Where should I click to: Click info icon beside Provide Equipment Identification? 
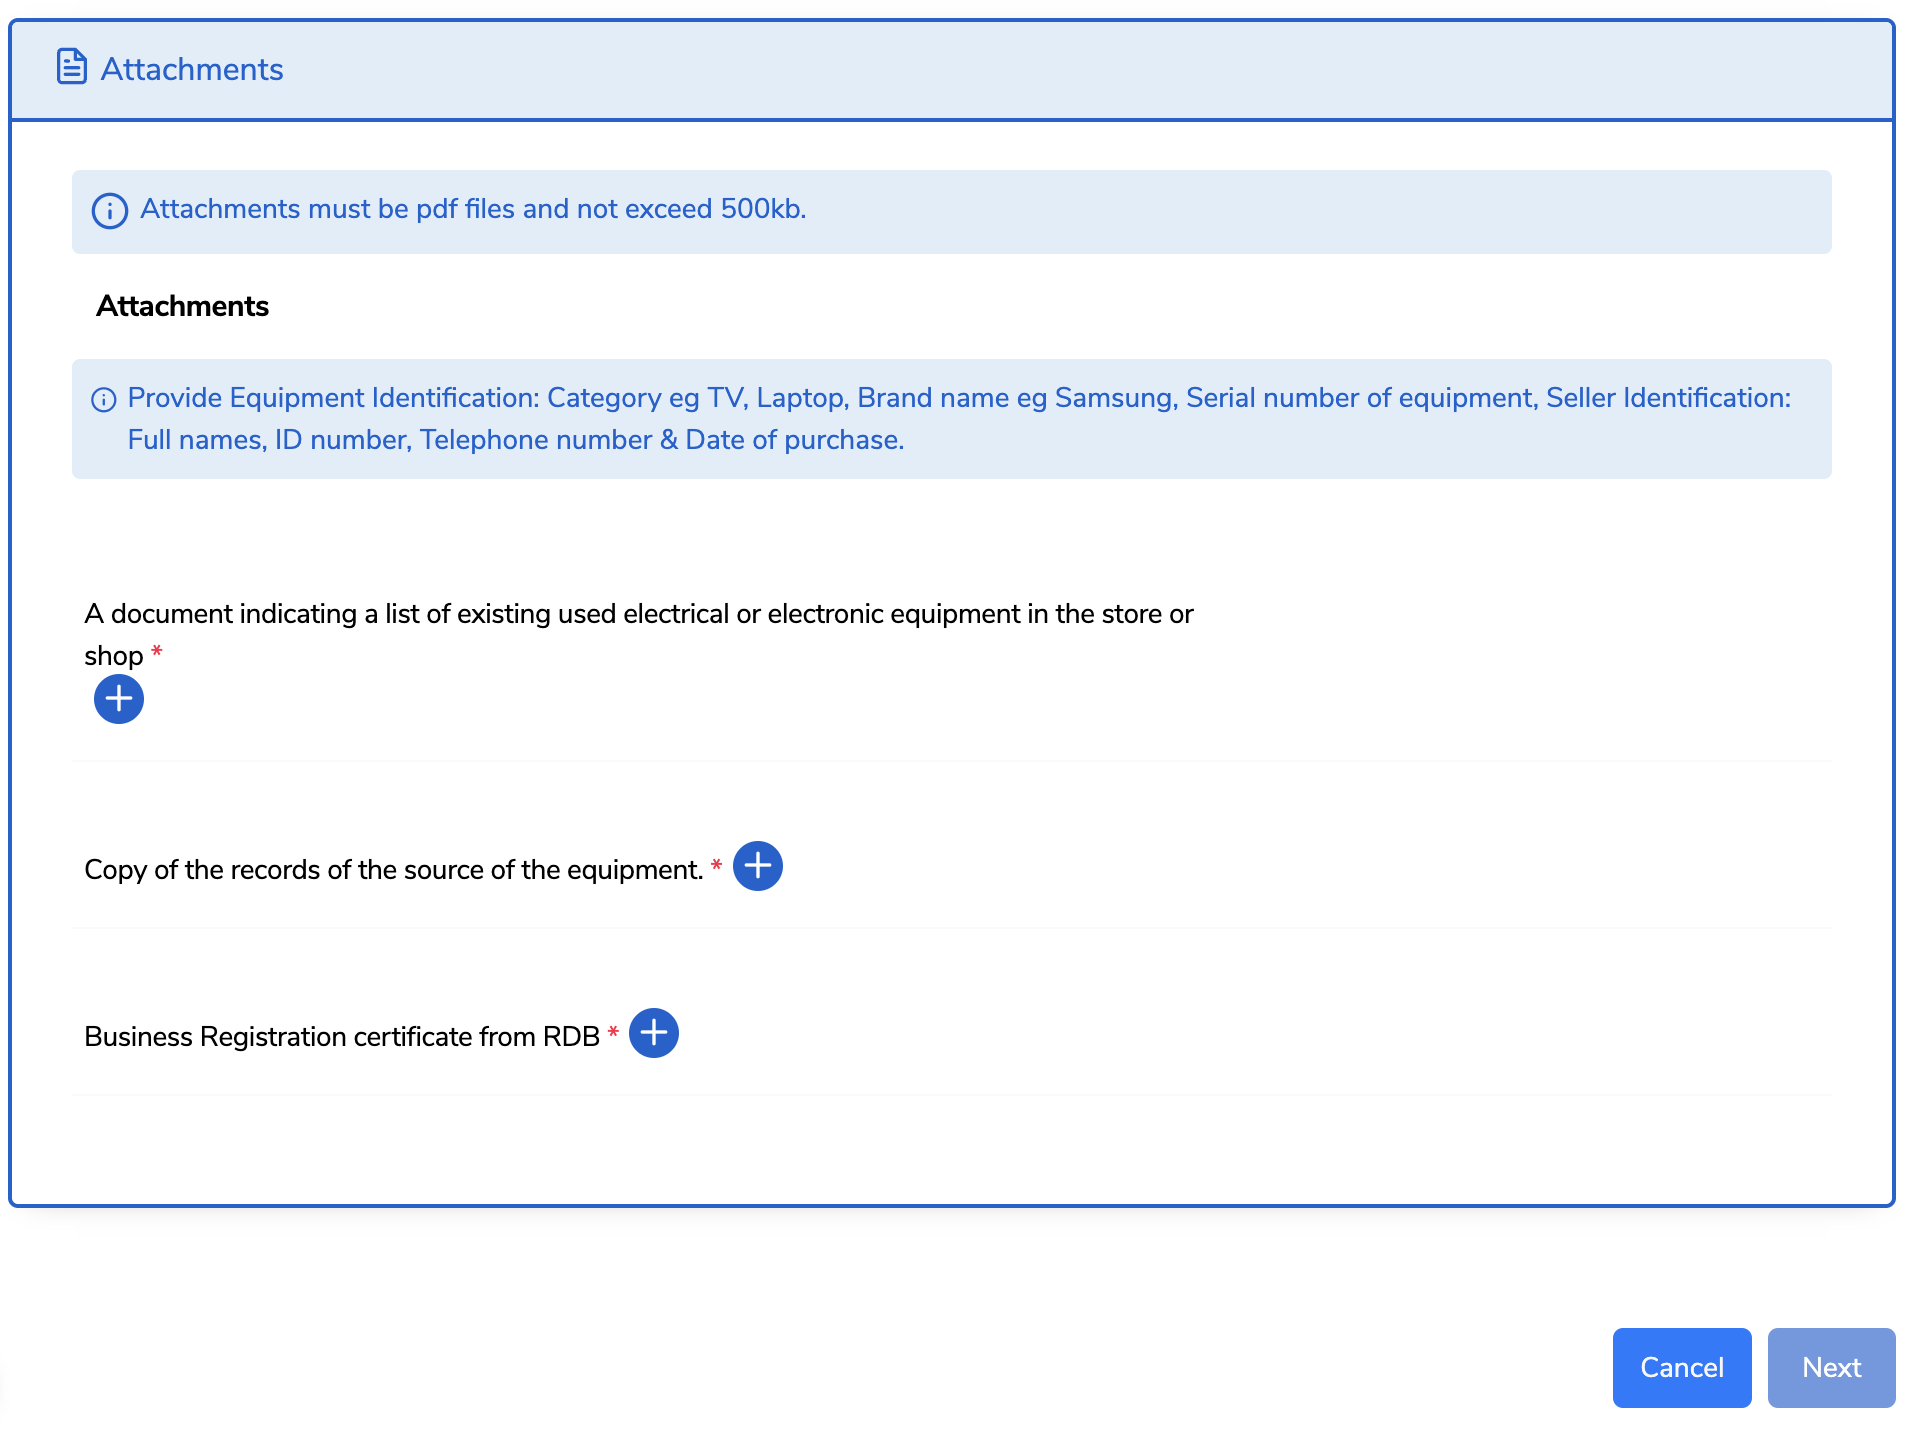click(x=104, y=400)
